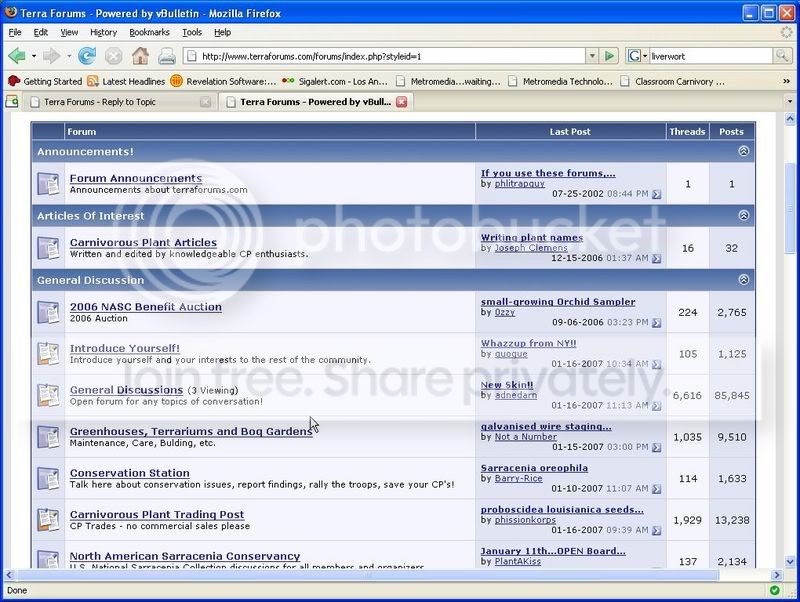Open the 2006 NASC Benefit Auction forum
The image size is (800, 602).
point(146,307)
